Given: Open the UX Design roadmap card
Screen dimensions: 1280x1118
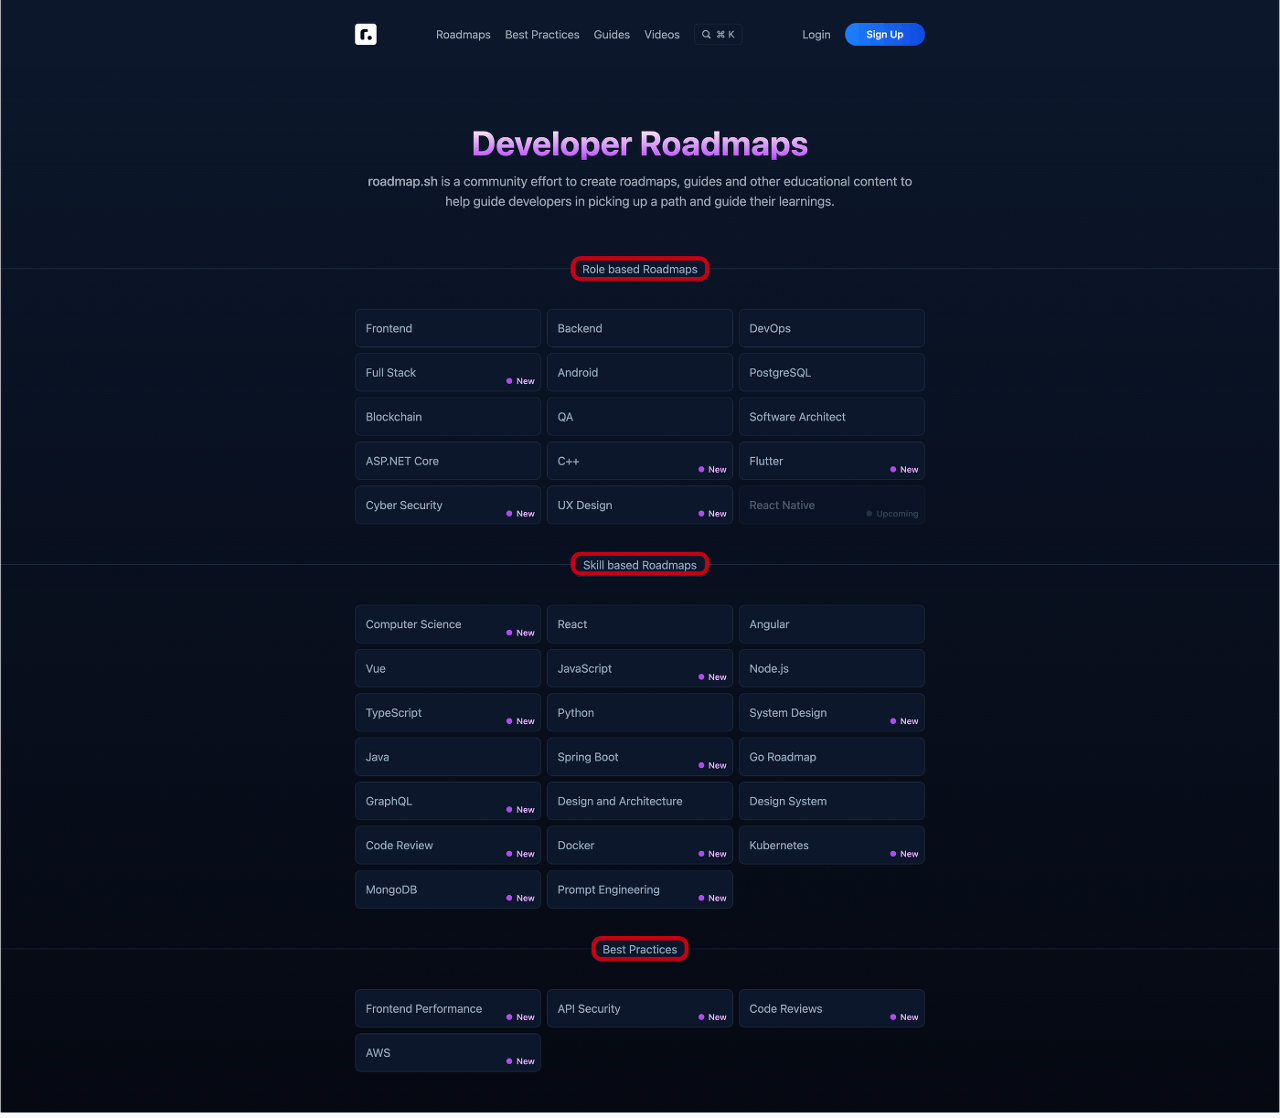Looking at the screenshot, I should tap(640, 505).
